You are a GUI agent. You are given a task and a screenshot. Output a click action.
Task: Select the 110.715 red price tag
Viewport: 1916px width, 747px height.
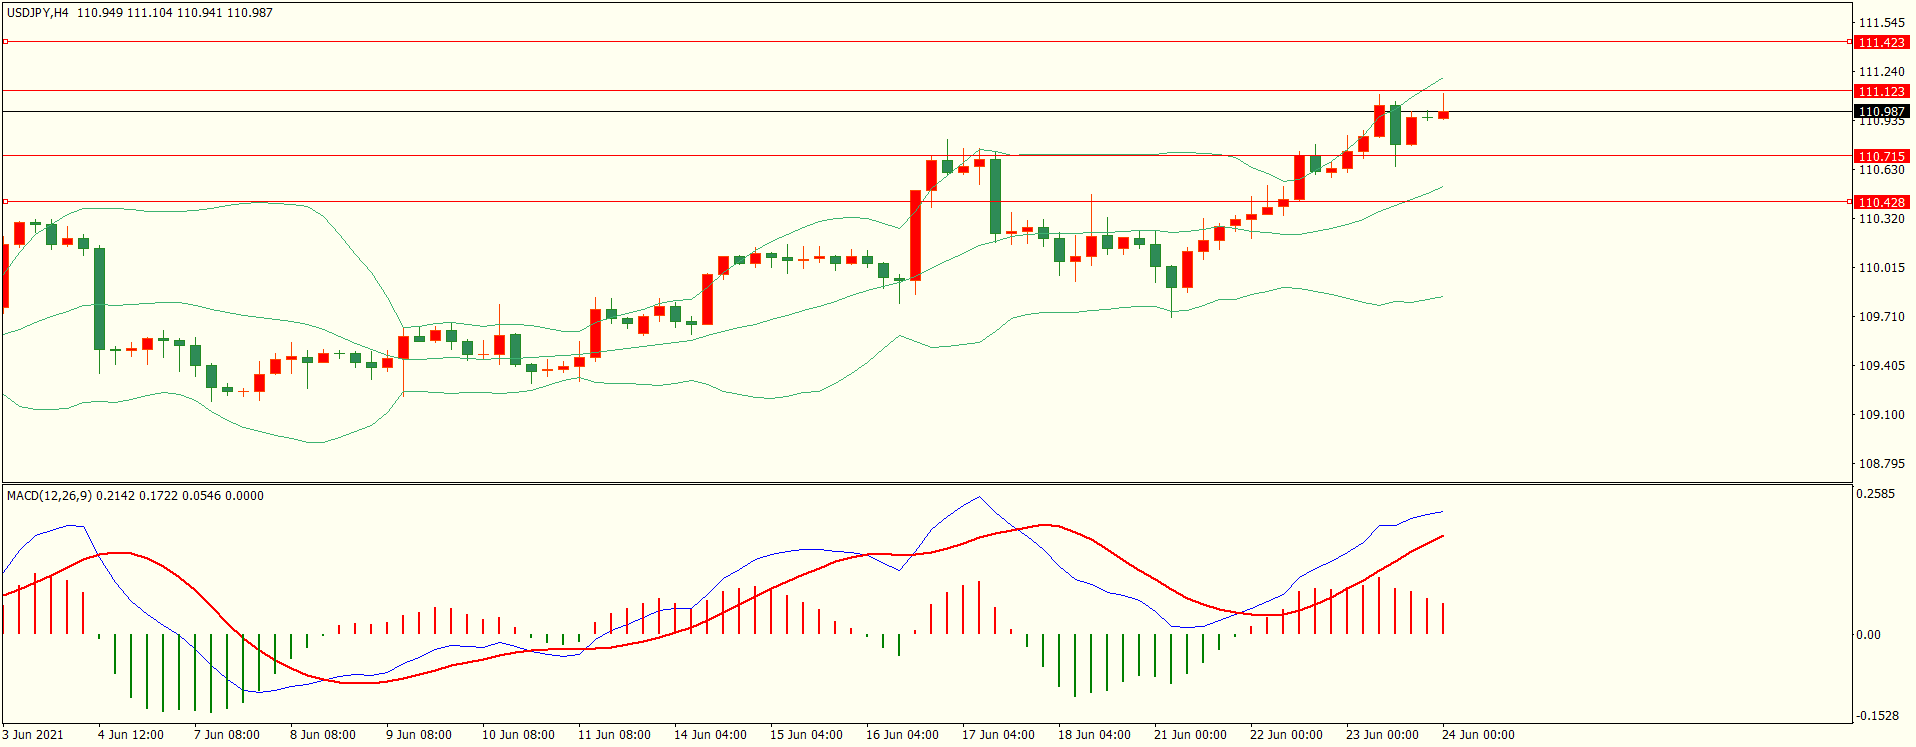(x=1881, y=156)
